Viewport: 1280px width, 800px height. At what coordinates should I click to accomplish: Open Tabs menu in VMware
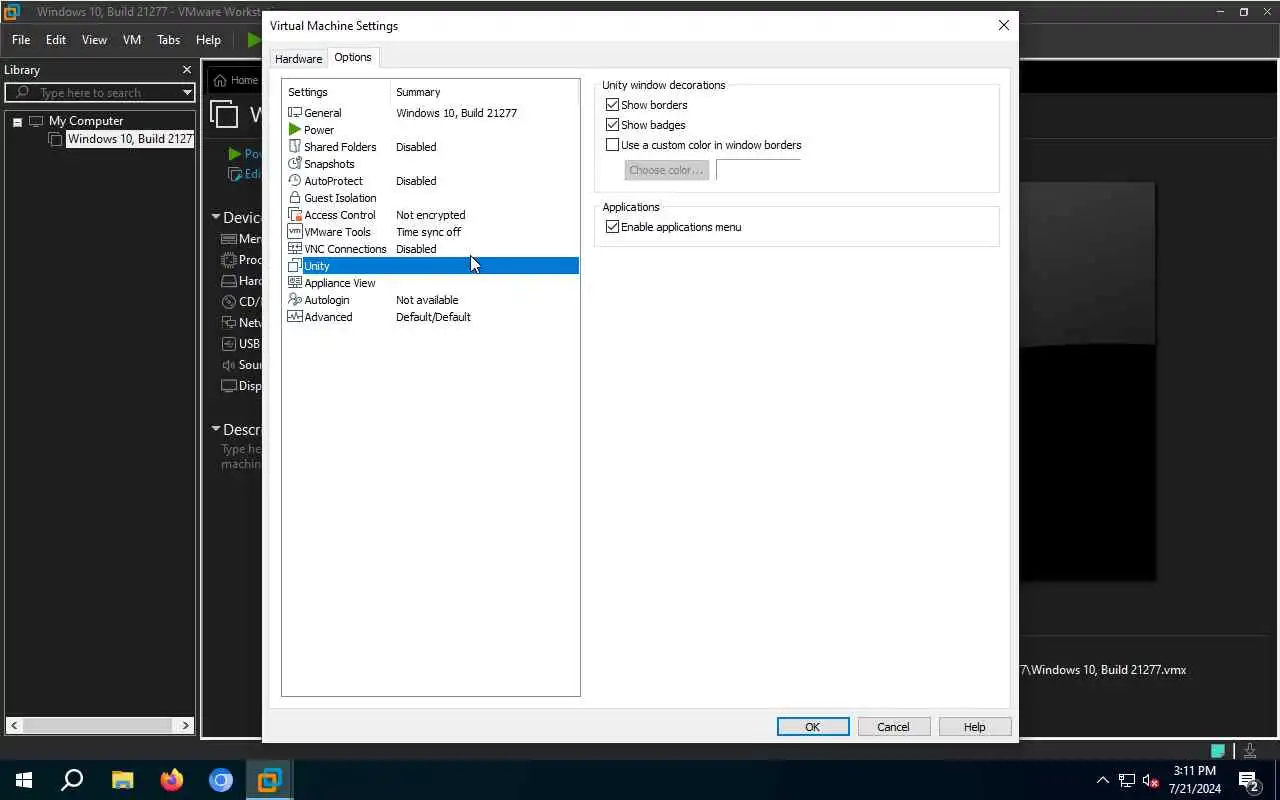pyautogui.click(x=169, y=40)
